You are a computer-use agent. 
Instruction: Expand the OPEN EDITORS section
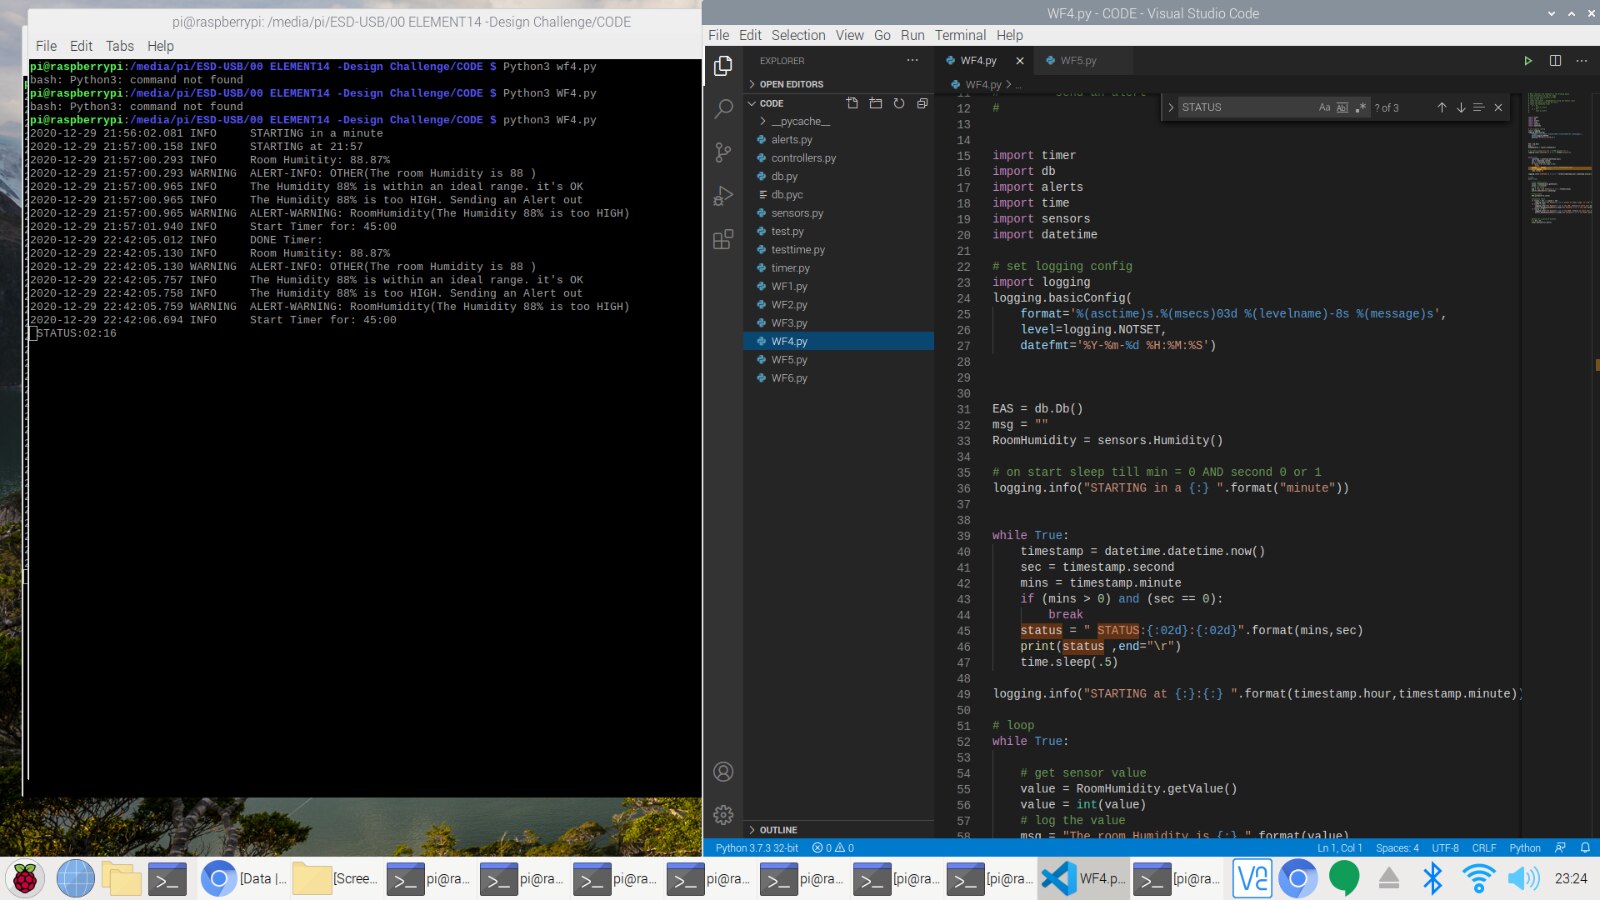tap(791, 84)
